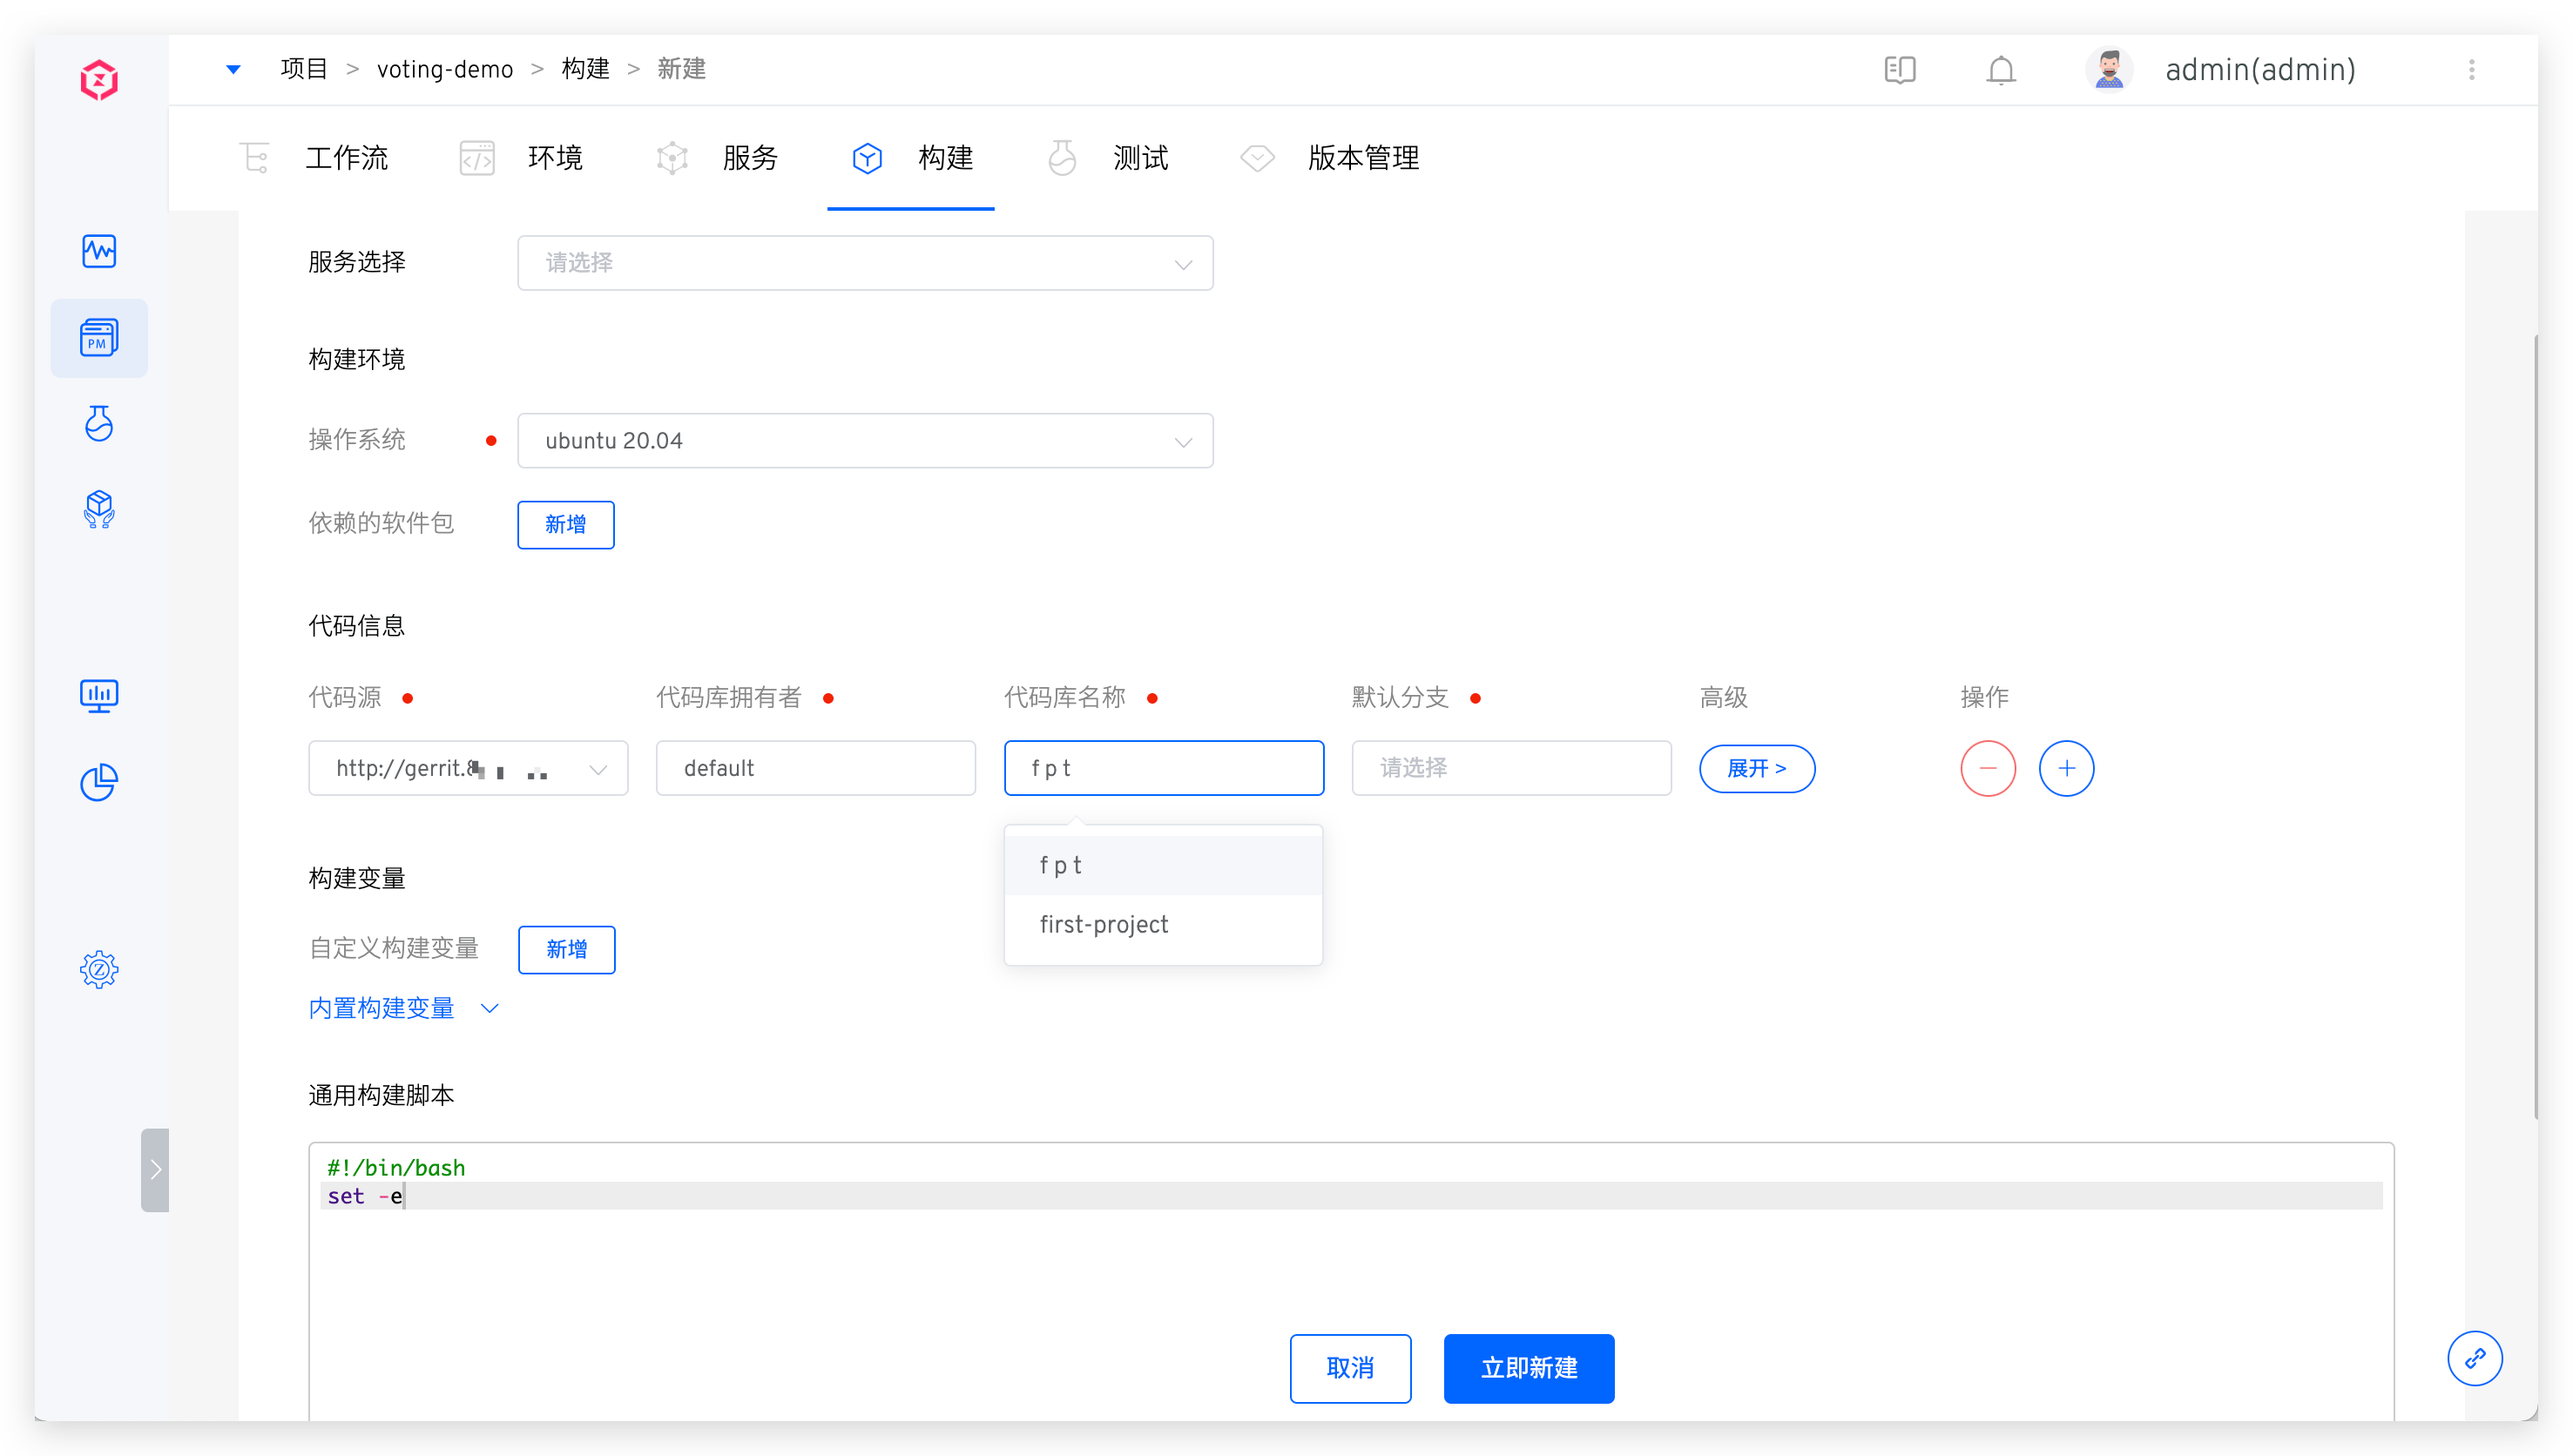Open the ubuntu 20.04 operating system dropdown
The image size is (2573, 1456).
point(865,441)
